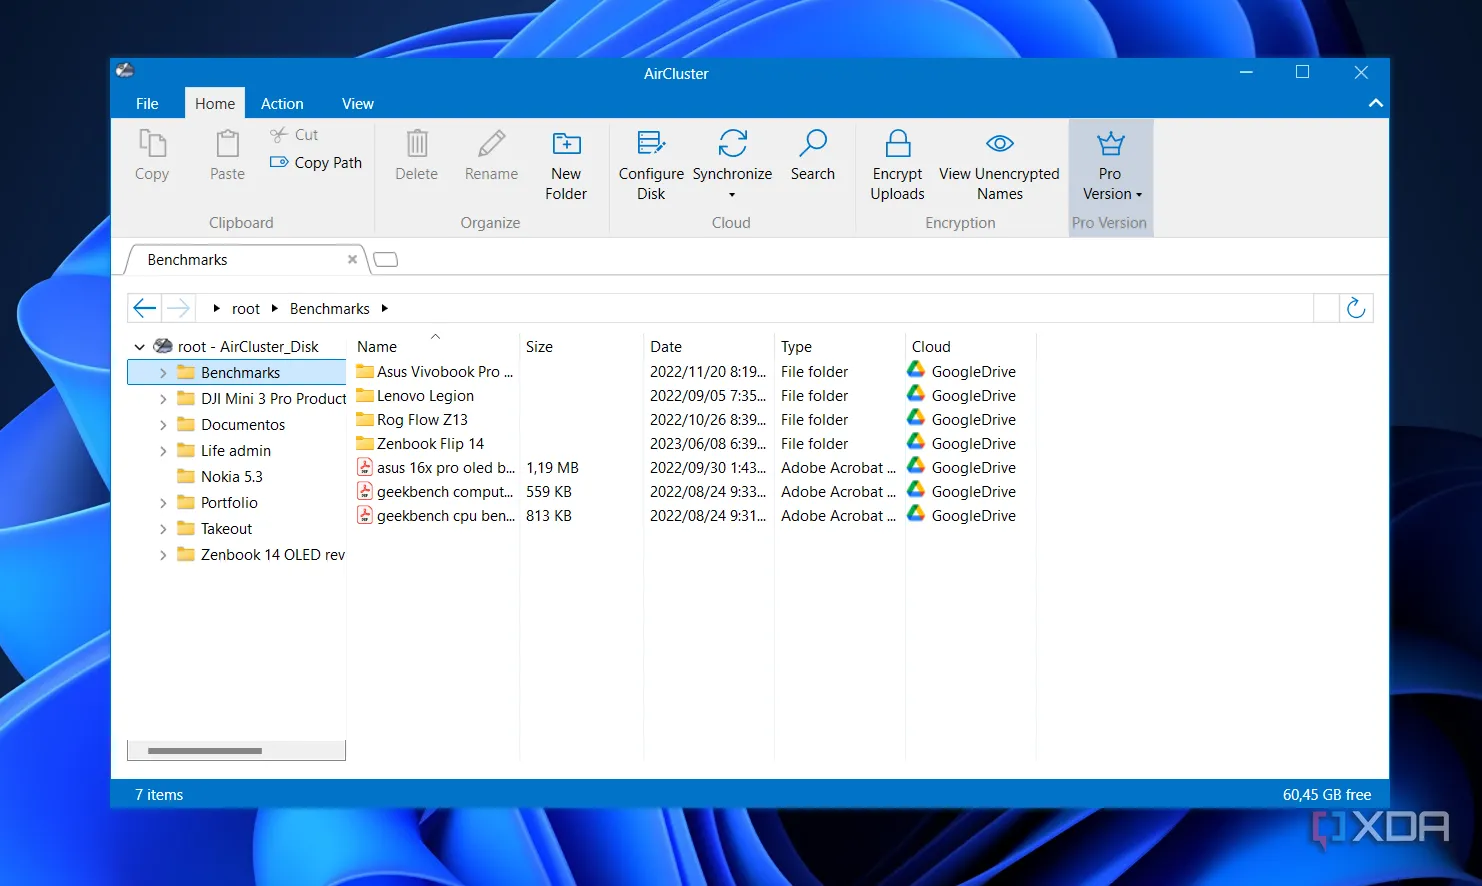Open the Synchronize dropdown arrow
Image resolution: width=1482 pixels, height=886 pixels.
tap(732, 195)
